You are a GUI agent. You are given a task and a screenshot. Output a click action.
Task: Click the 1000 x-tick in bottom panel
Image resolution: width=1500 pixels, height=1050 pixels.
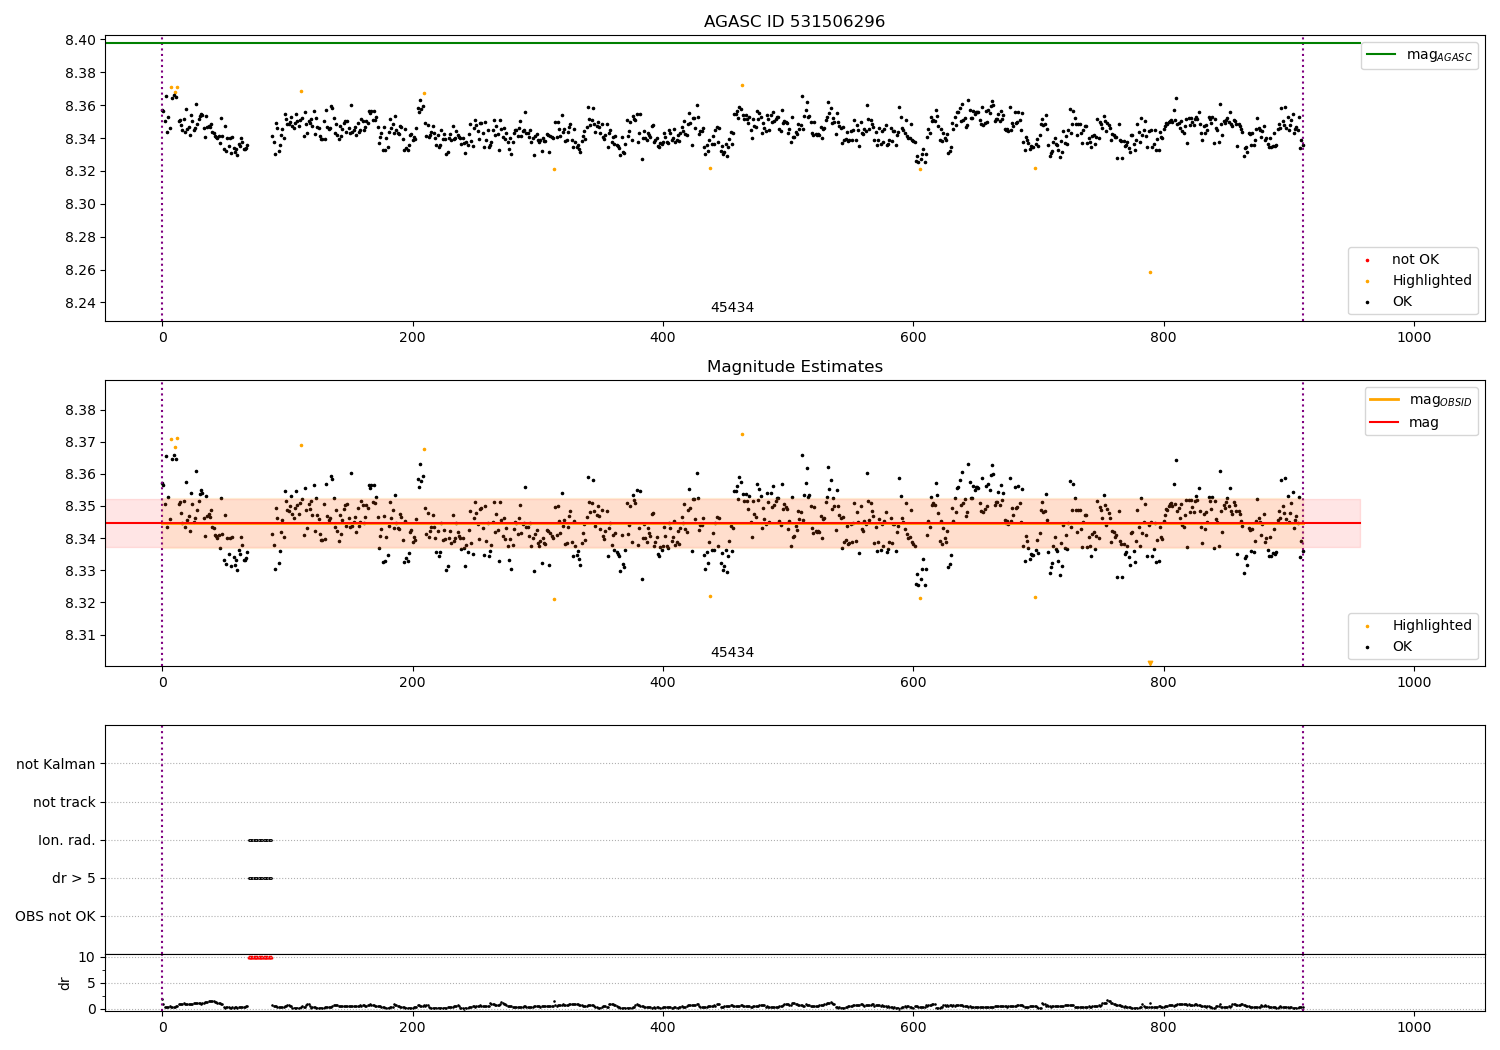point(1414,1027)
